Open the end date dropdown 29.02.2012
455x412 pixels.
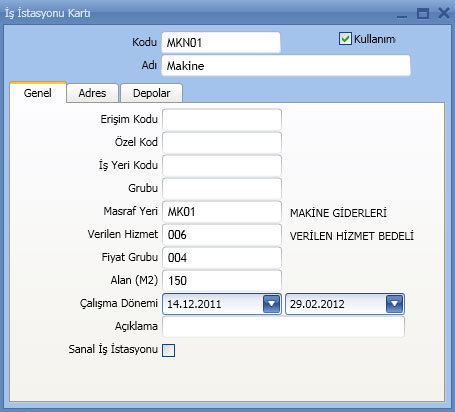click(x=394, y=304)
